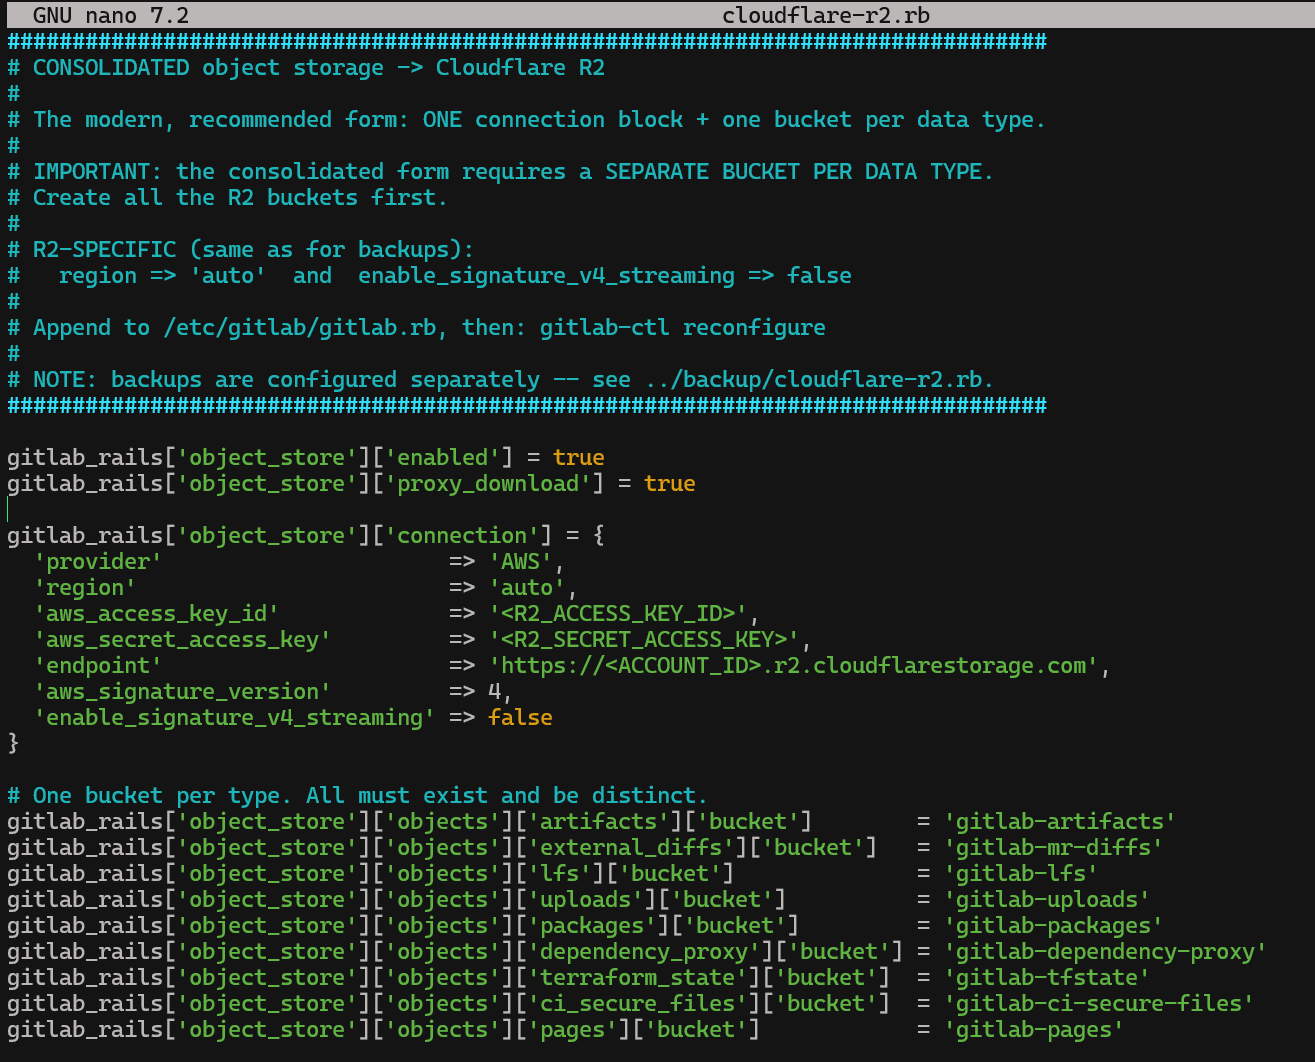Click the 'gitlab-pages' bucket value

[1034, 1030]
